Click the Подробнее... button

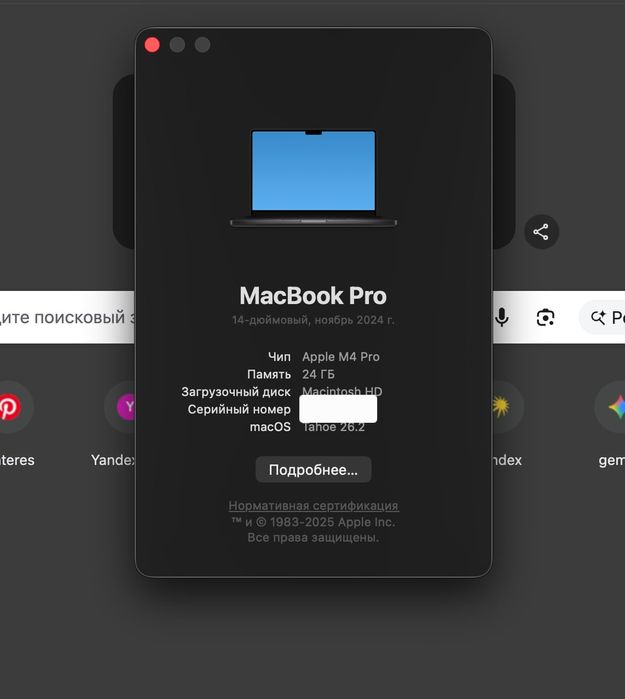pos(313,469)
